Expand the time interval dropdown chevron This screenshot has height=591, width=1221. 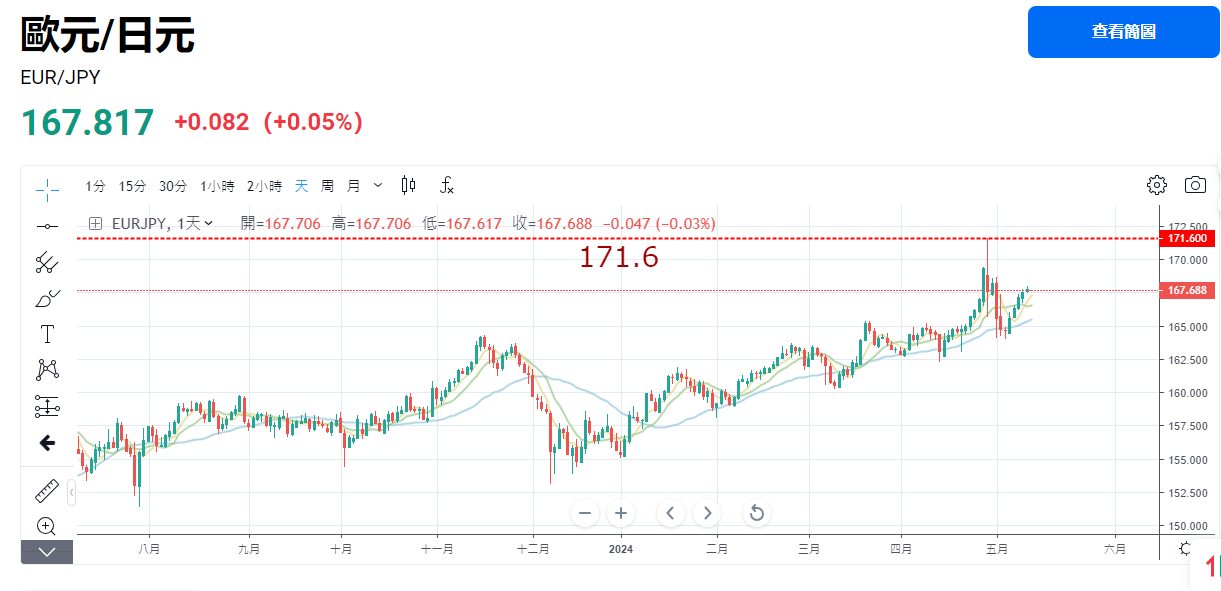[x=378, y=185]
